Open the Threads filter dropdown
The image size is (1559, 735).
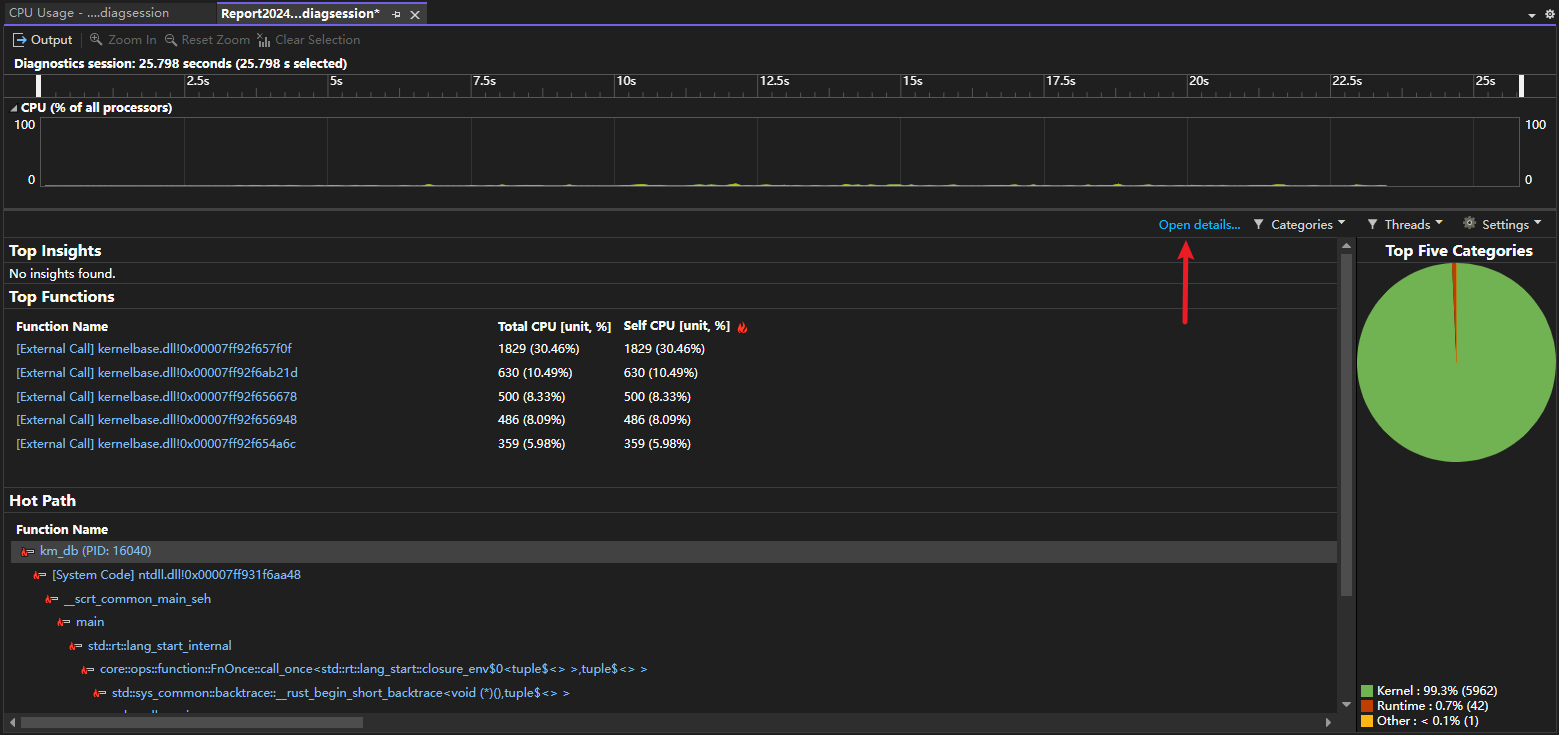(1405, 224)
